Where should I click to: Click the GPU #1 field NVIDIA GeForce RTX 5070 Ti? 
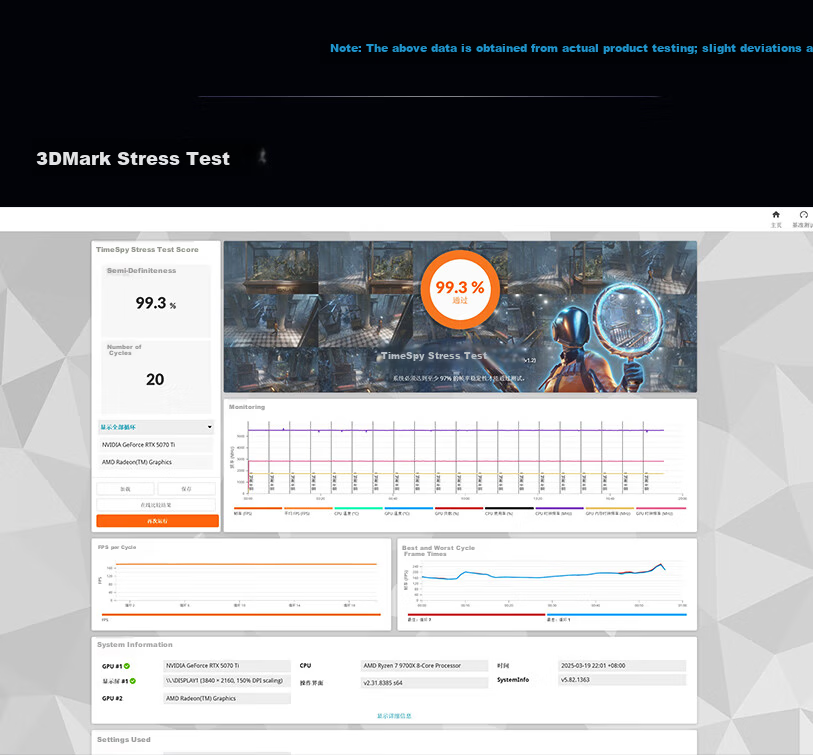tap(227, 666)
